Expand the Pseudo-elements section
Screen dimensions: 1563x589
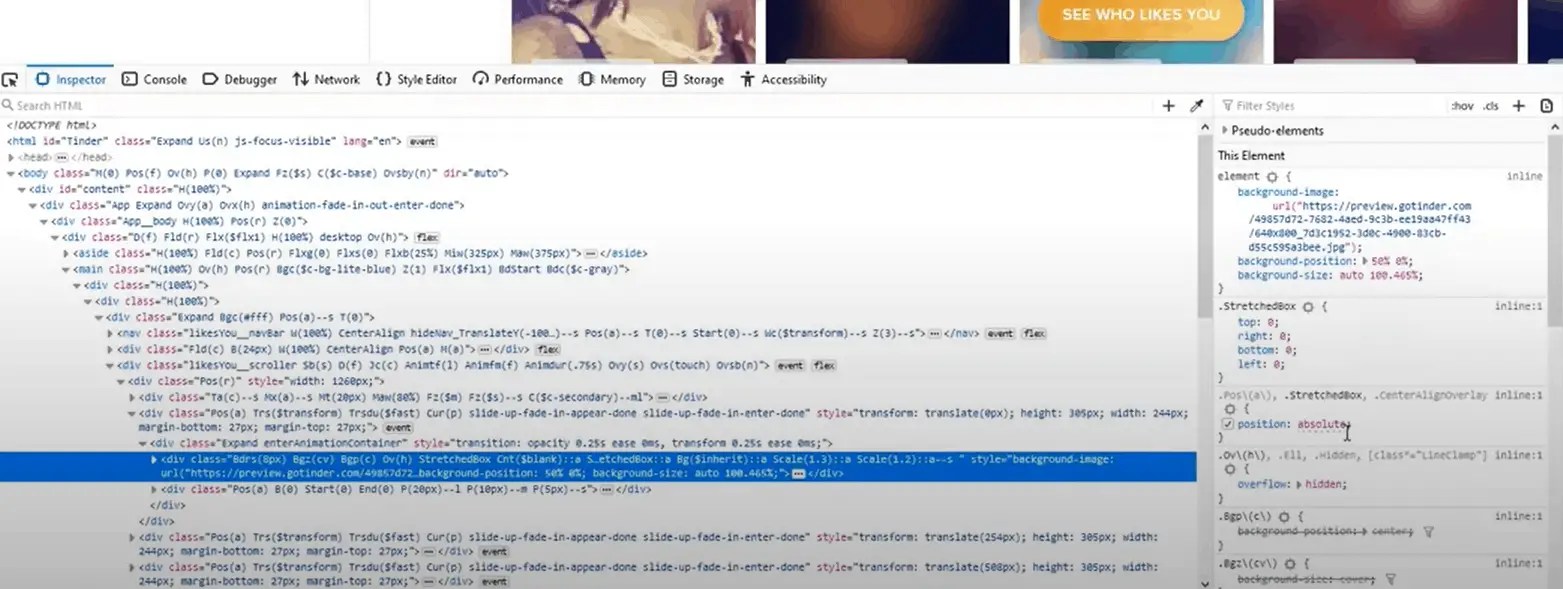click(x=1226, y=129)
